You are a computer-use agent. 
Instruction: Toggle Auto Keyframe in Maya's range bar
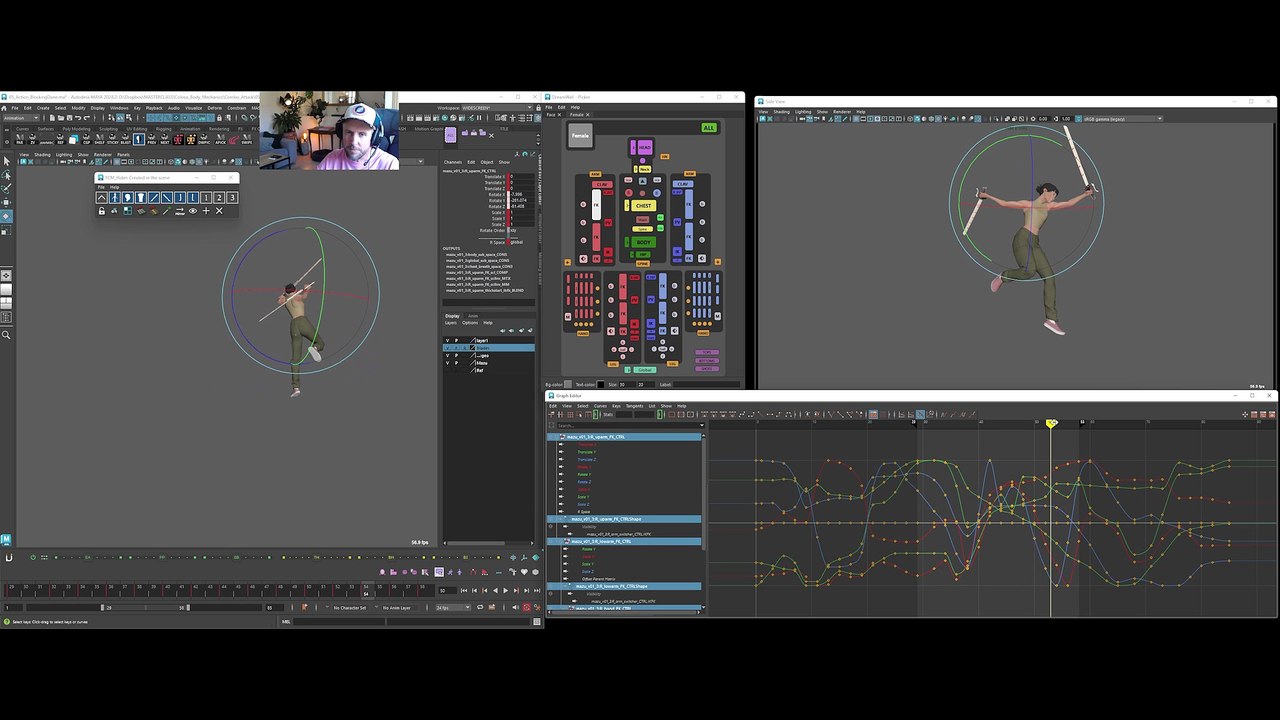[x=527, y=608]
